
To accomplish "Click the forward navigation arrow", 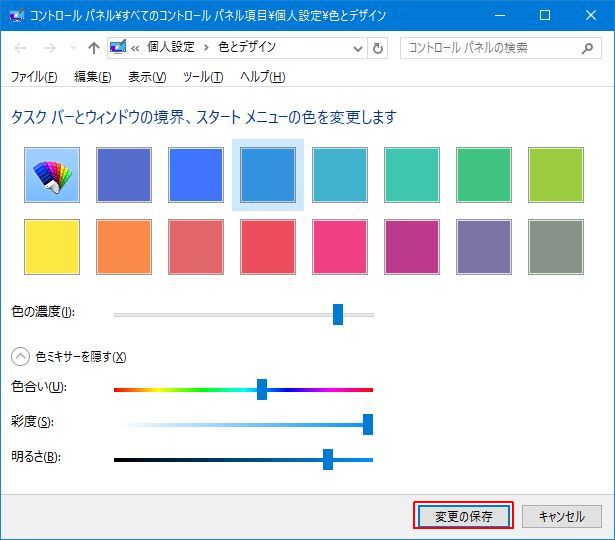I will click(48, 48).
